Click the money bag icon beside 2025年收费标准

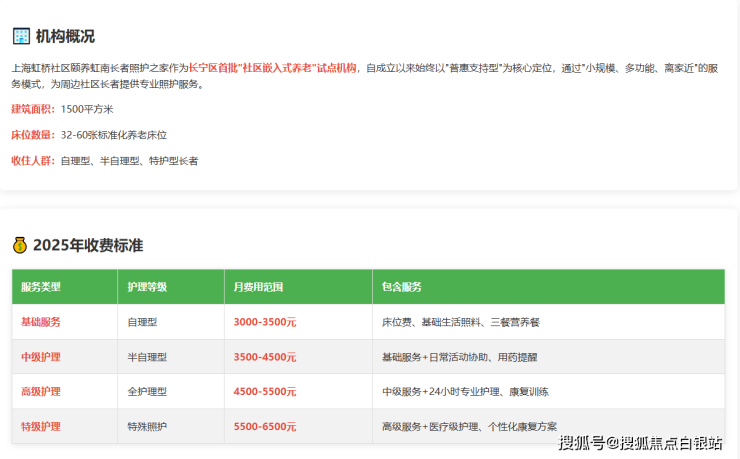[x=20, y=245]
